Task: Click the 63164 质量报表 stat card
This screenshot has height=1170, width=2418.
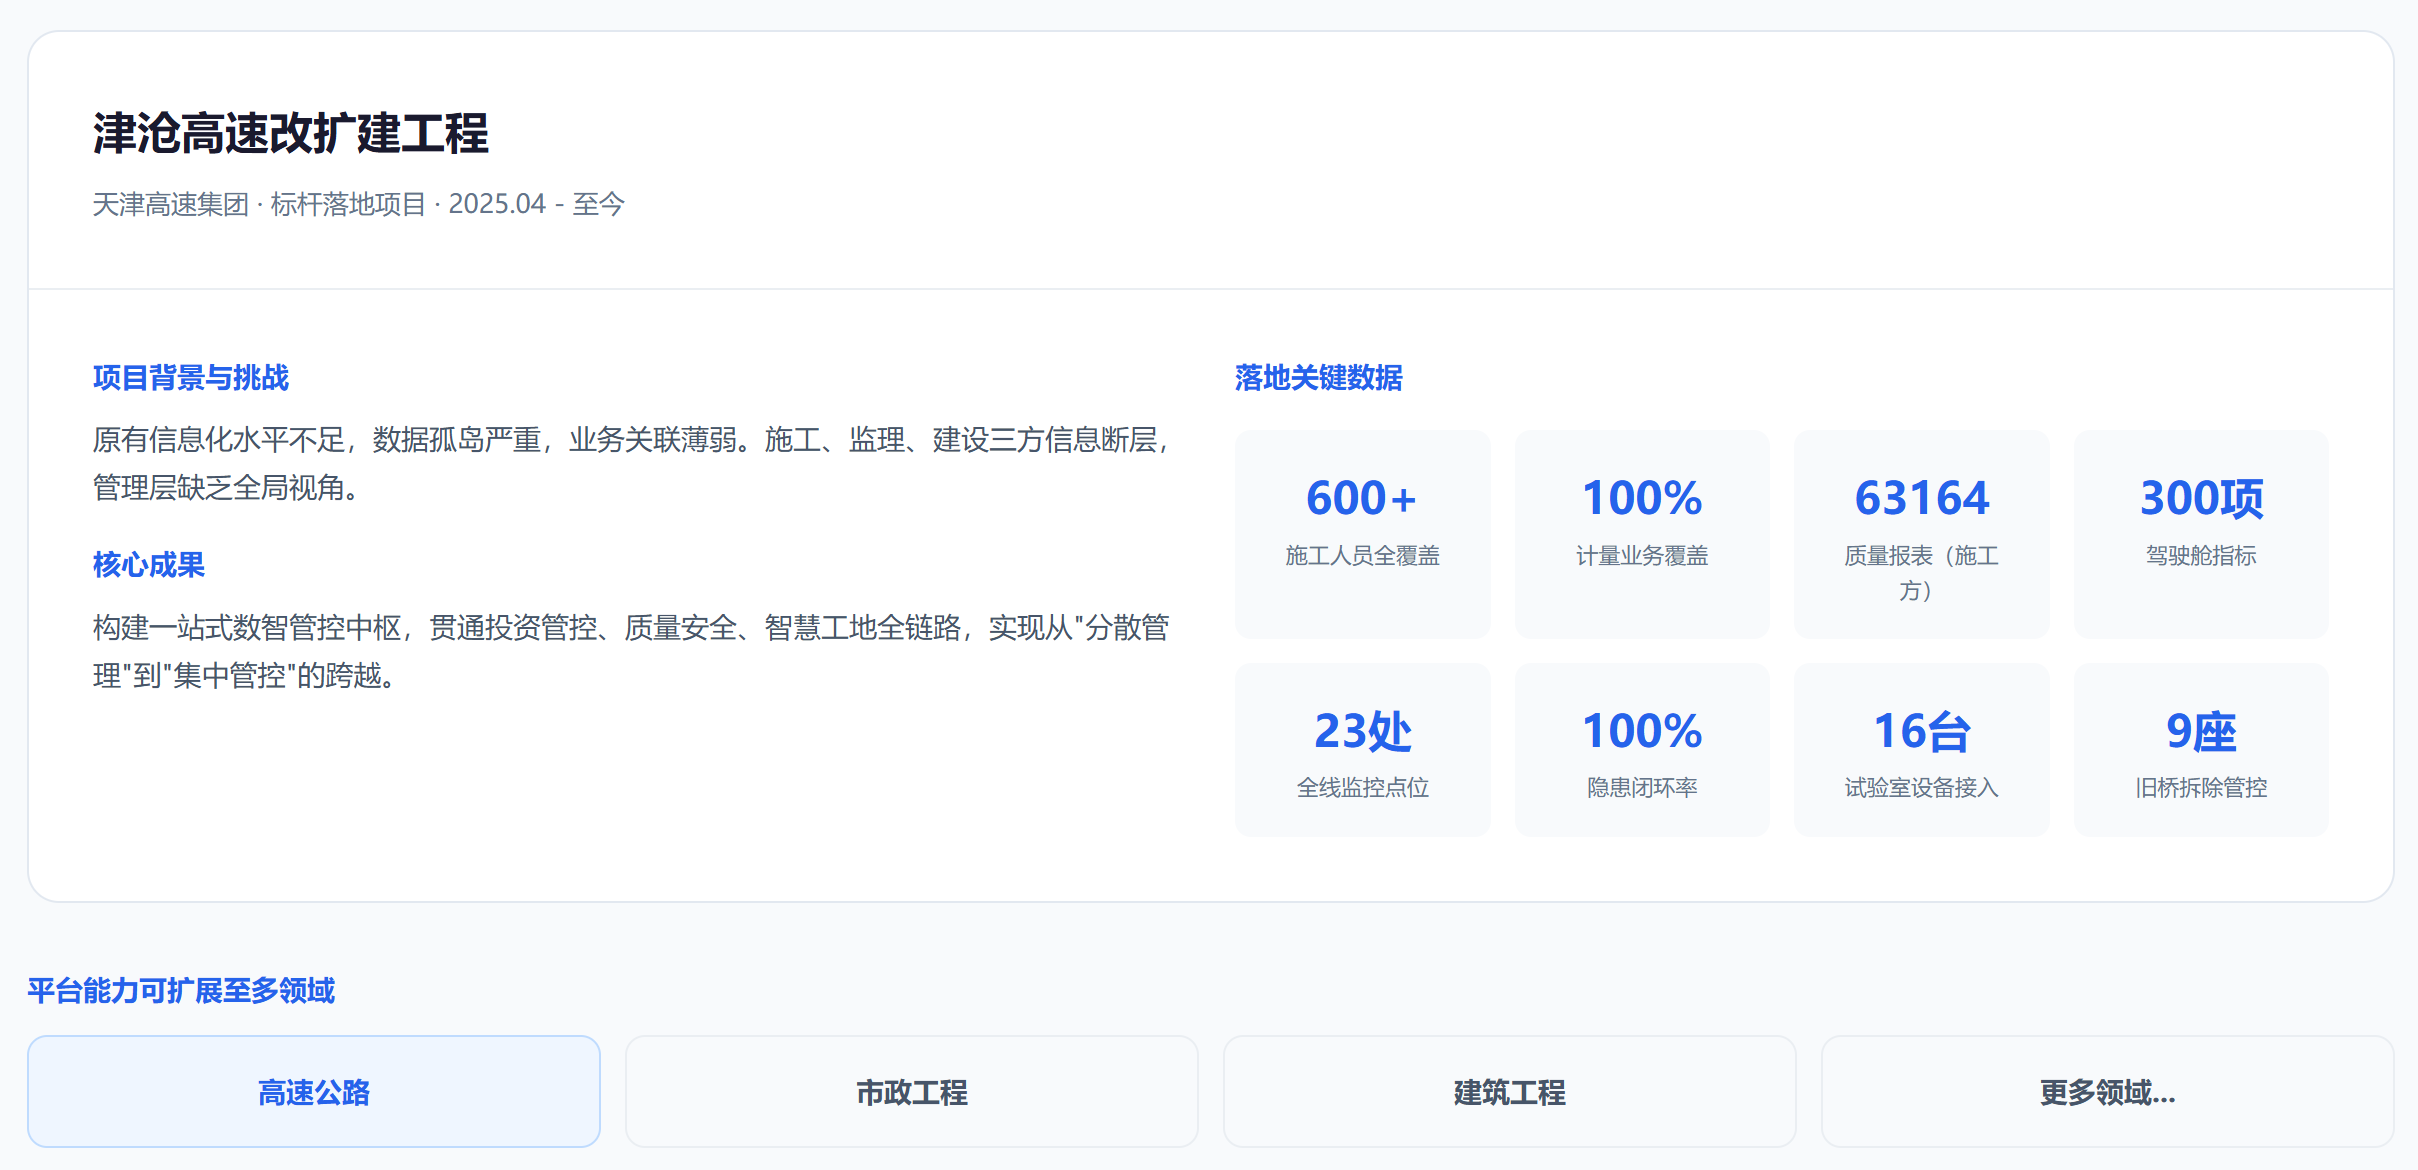Action: tap(1922, 534)
